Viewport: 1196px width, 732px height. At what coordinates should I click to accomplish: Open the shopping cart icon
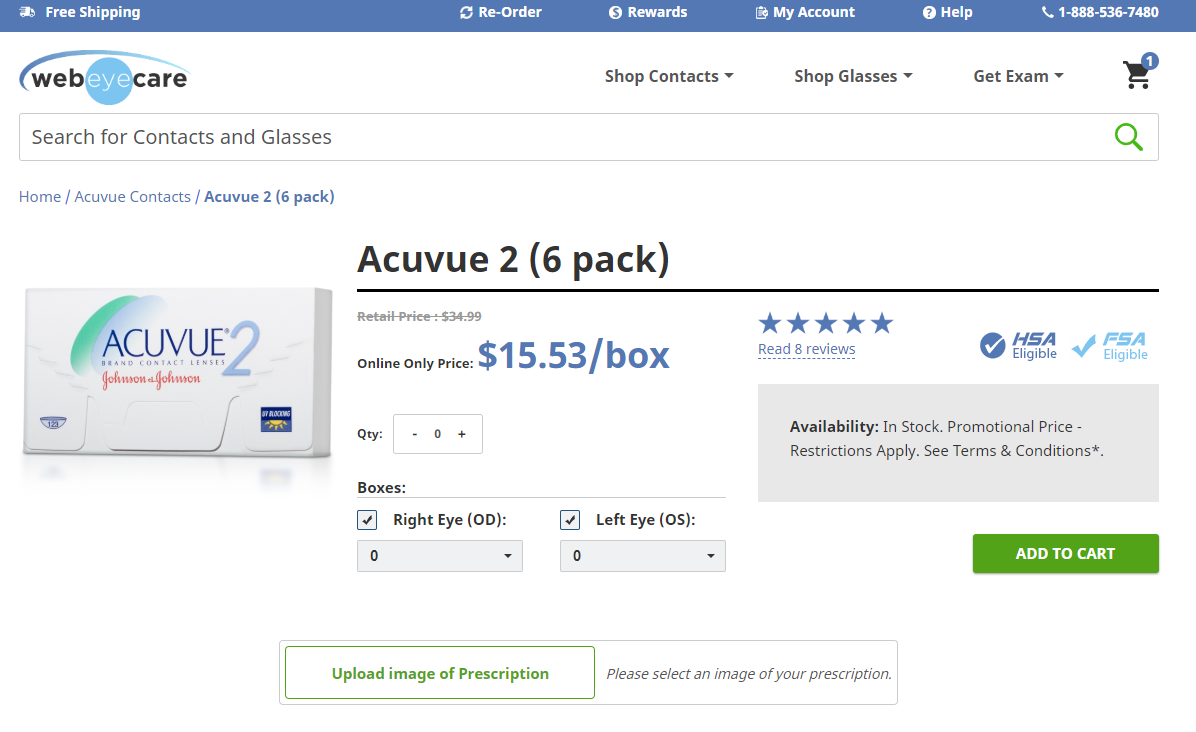click(x=1138, y=74)
